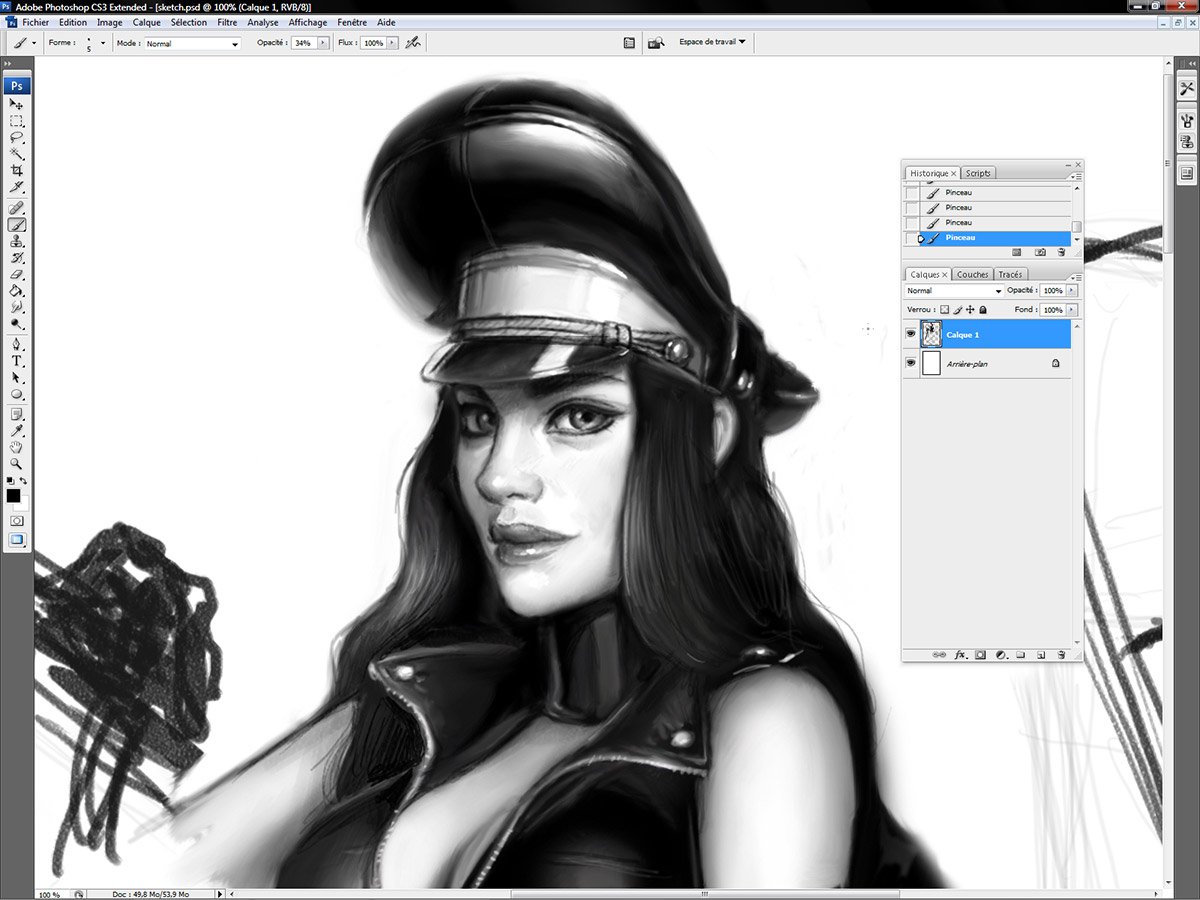
Task: Select the Hand tool
Action: pos(17,448)
